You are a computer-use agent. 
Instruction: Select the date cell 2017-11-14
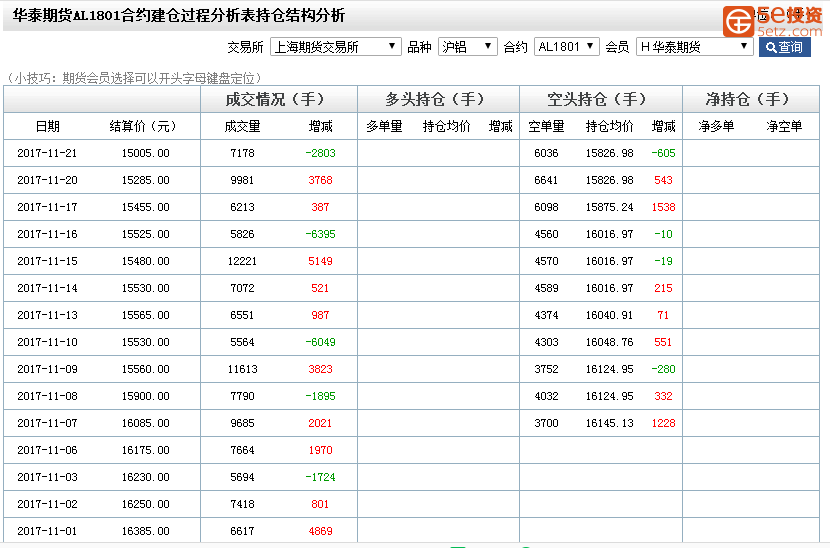47,288
